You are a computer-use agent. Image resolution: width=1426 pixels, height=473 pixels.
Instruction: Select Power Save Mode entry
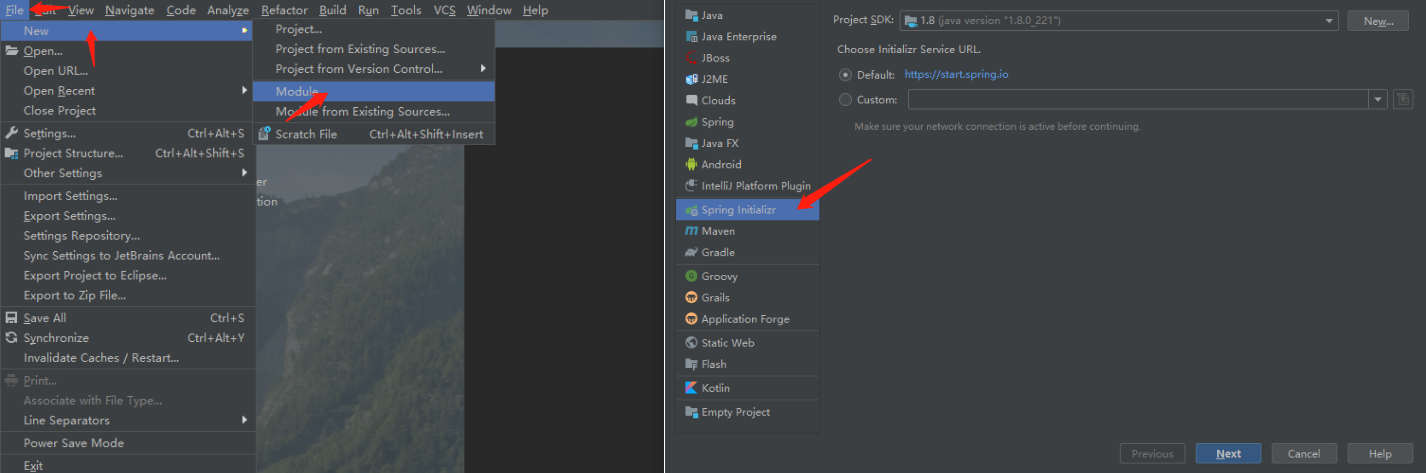(127, 443)
